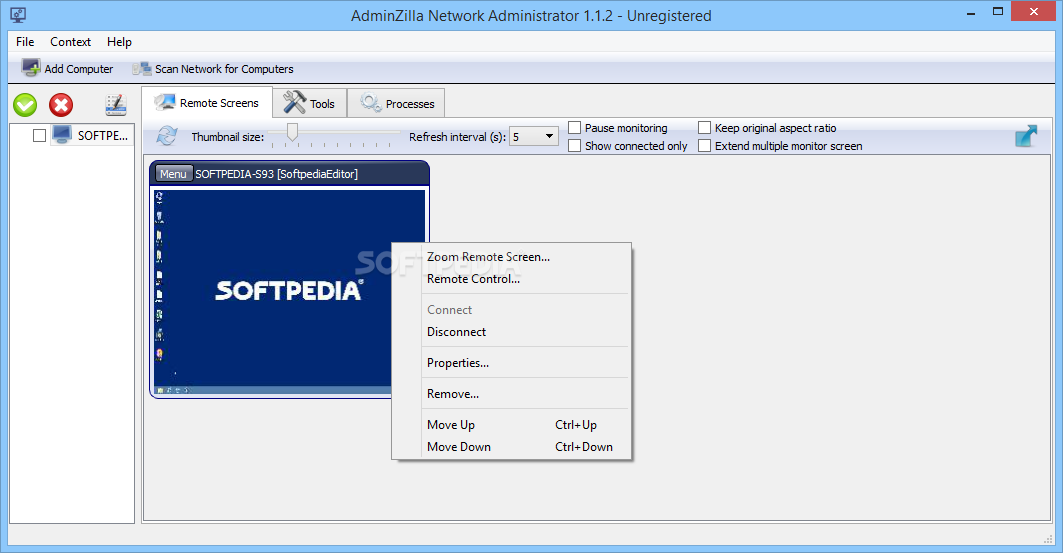Choose Move Up menu entry

(513, 425)
